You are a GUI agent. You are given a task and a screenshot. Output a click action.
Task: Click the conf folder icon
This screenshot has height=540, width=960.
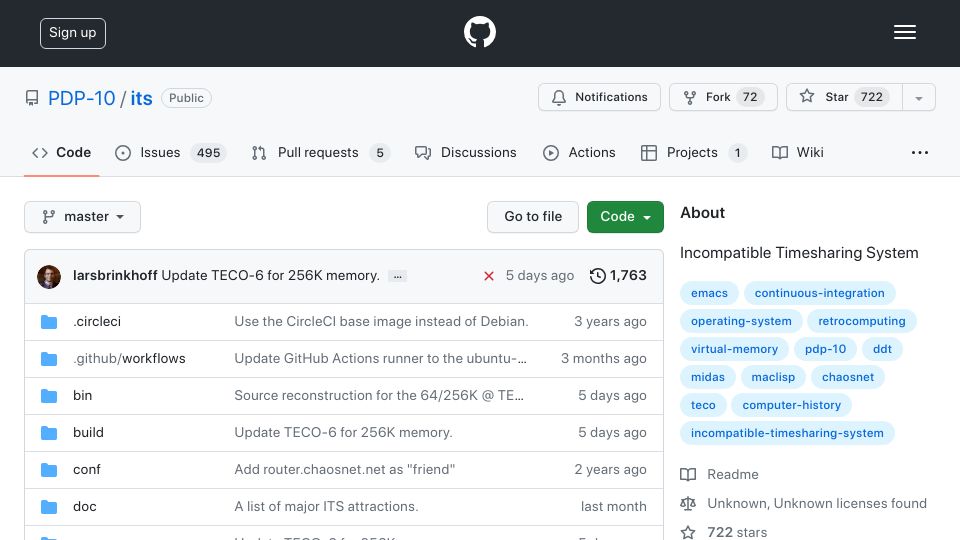[x=49, y=470]
